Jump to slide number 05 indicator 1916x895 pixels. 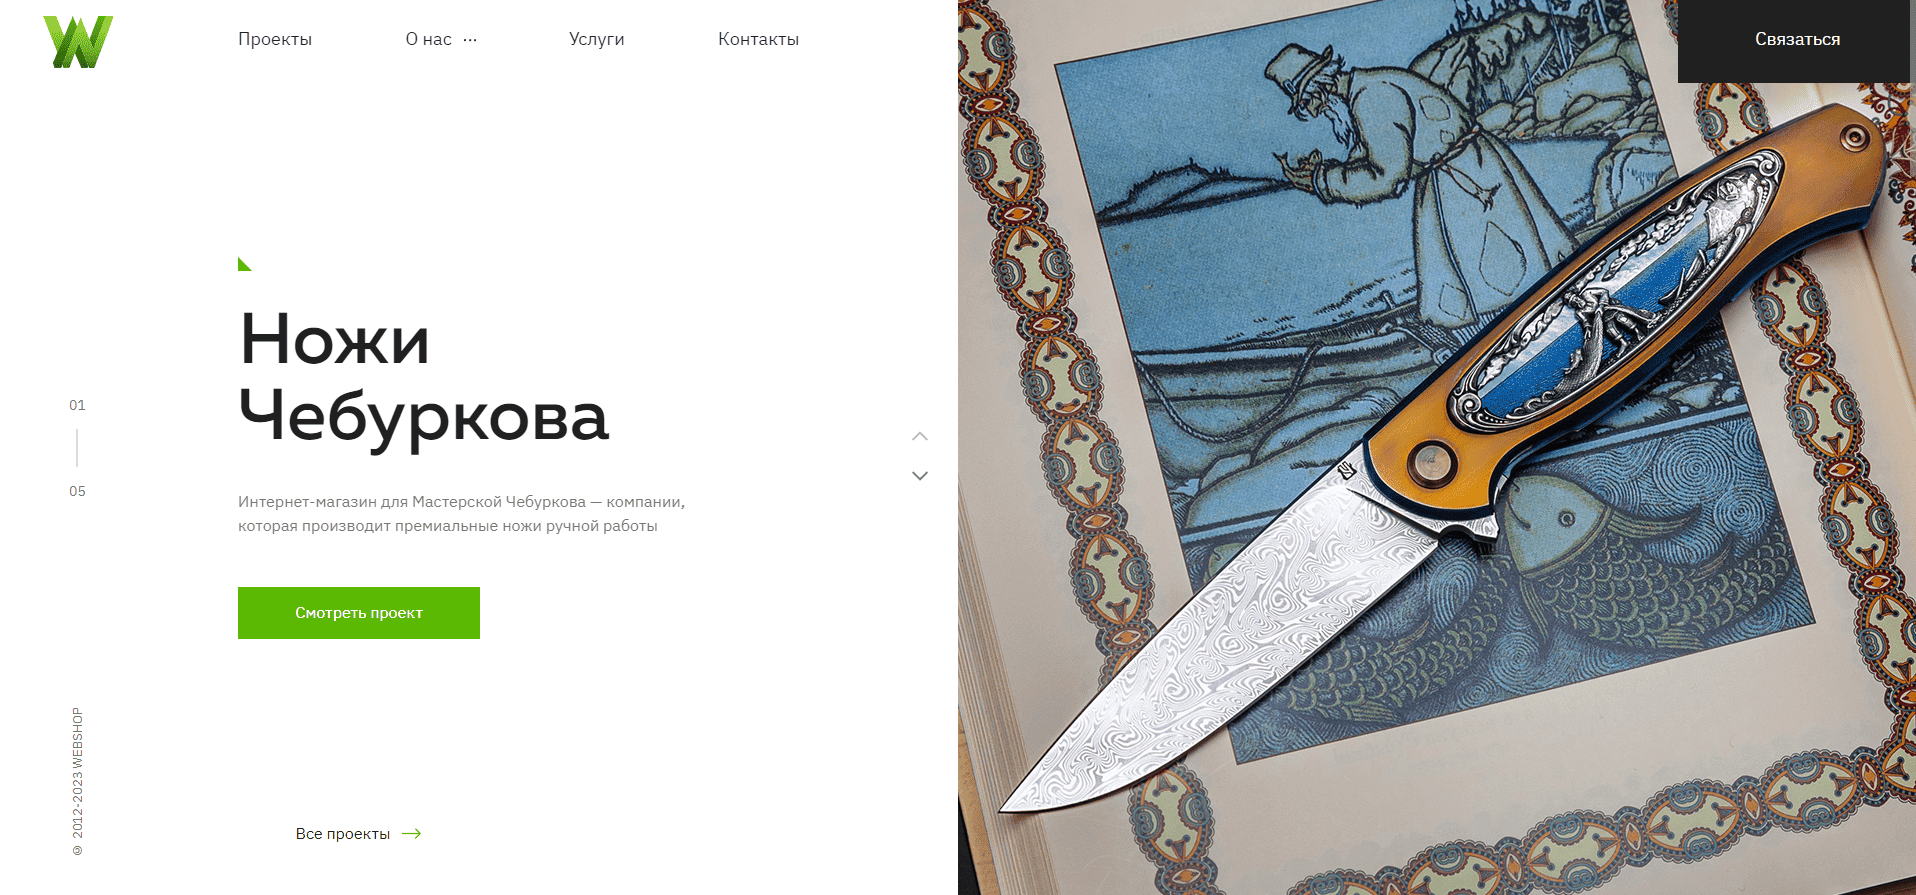pos(77,491)
